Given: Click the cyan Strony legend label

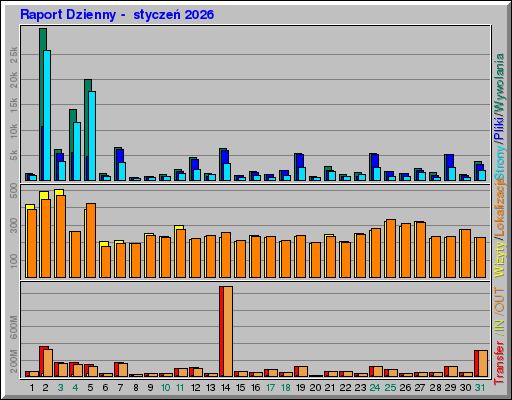Looking at the screenshot, I should tap(500, 163).
